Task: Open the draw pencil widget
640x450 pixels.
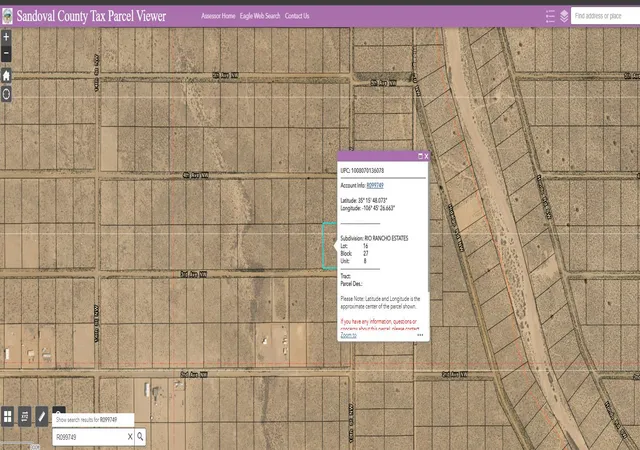Action: tap(42, 417)
